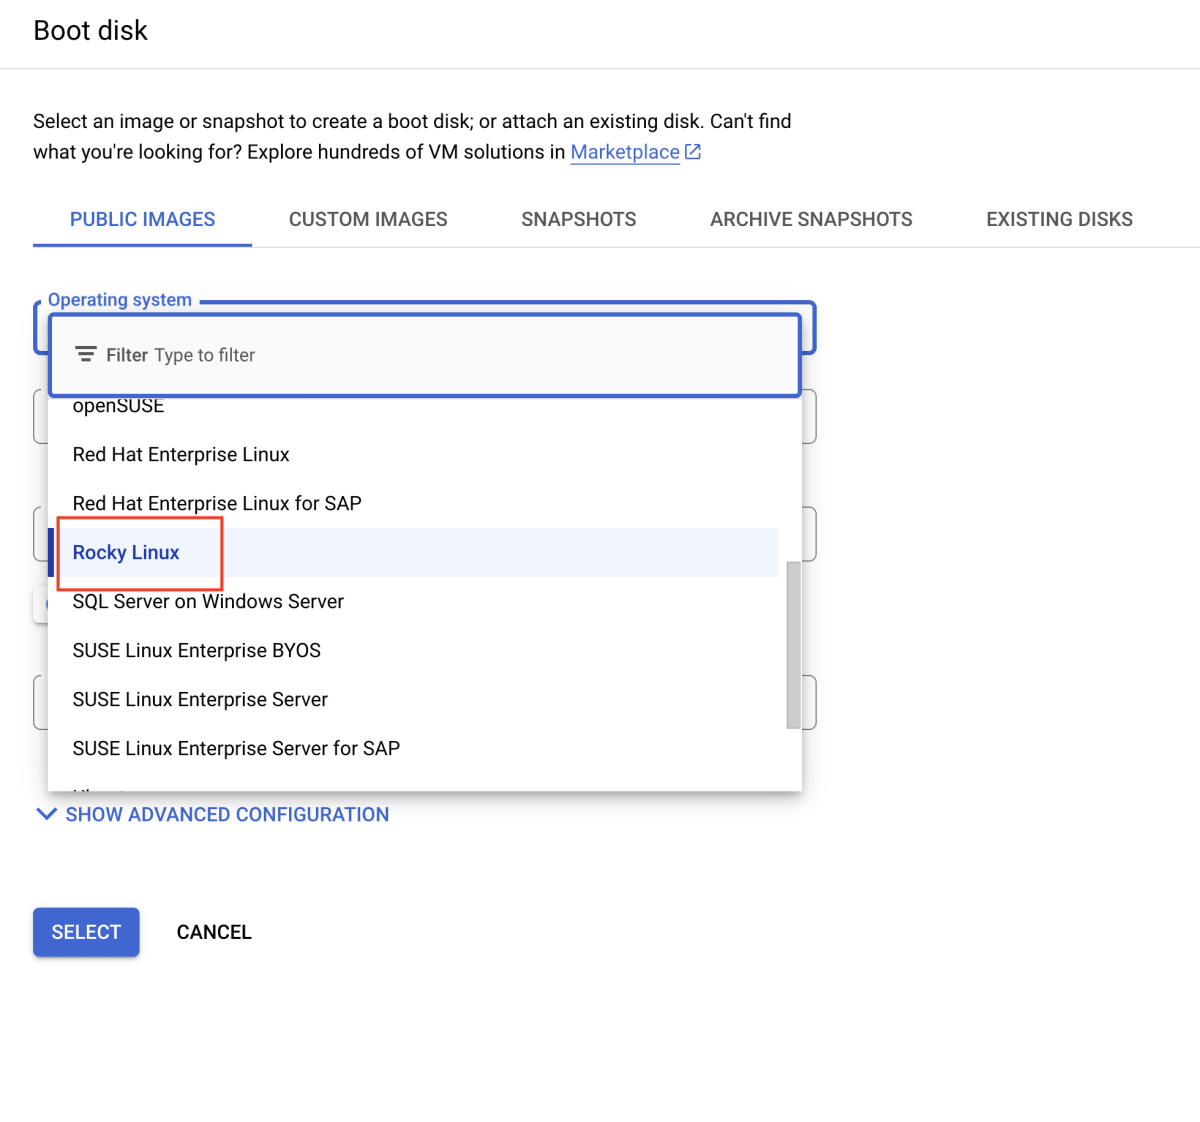Expand Show Advanced Configuration
The image size is (1200, 1122).
(212, 815)
